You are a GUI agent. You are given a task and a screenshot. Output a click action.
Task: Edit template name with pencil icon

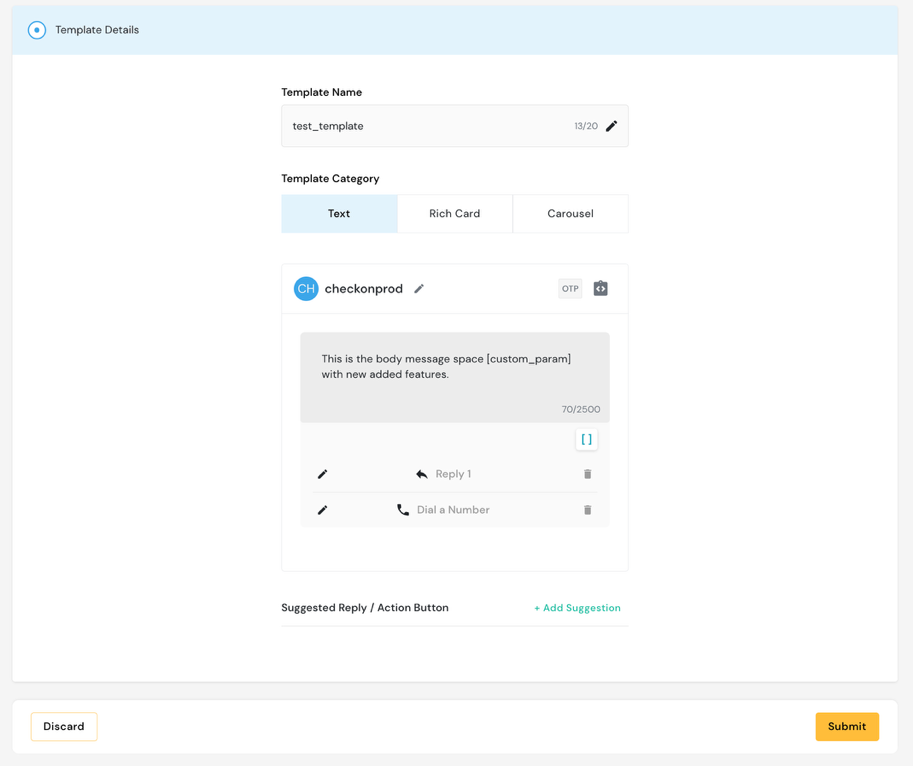(611, 126)
